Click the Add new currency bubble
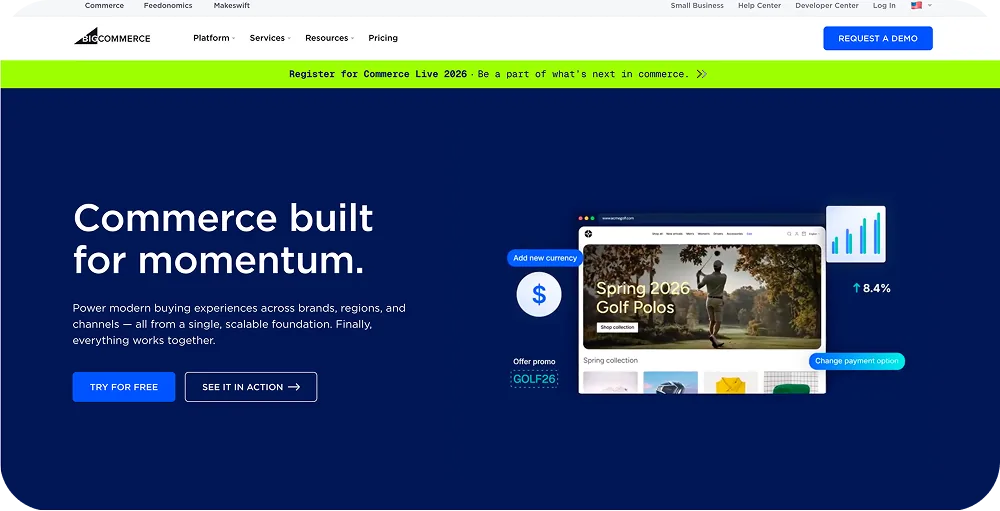The image size is (1000, 511). click(x=545, y=258)
